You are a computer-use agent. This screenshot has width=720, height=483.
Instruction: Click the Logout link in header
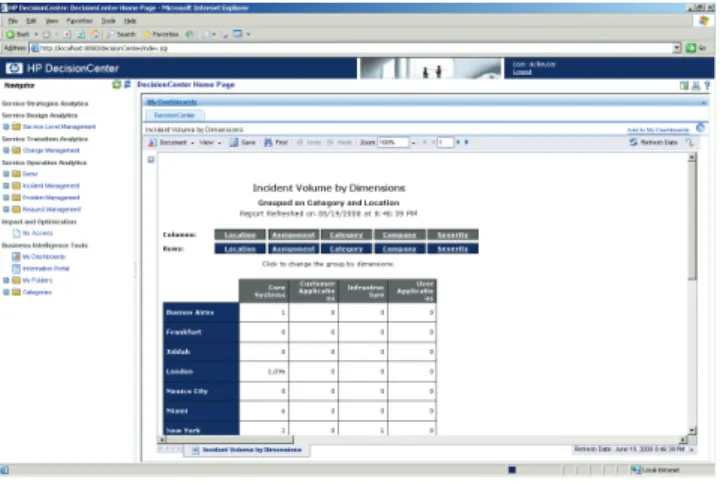click(522, 72)
